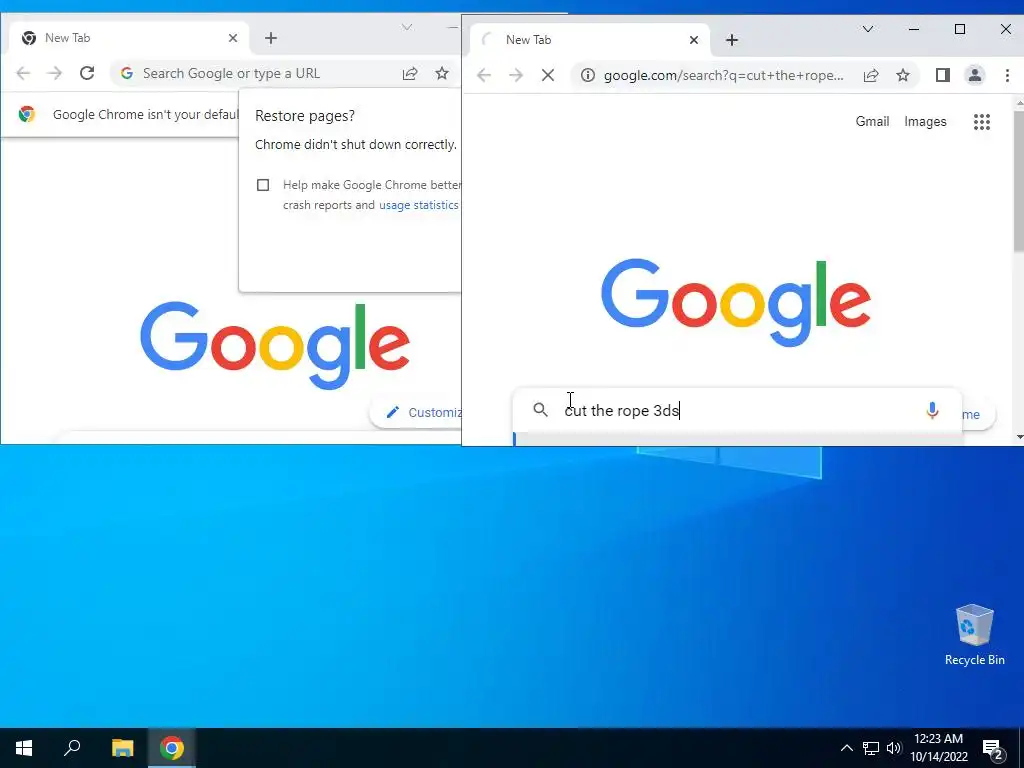Click right window URL bar google.com/search
This screenshot has height=768, width=1024.
724,75
